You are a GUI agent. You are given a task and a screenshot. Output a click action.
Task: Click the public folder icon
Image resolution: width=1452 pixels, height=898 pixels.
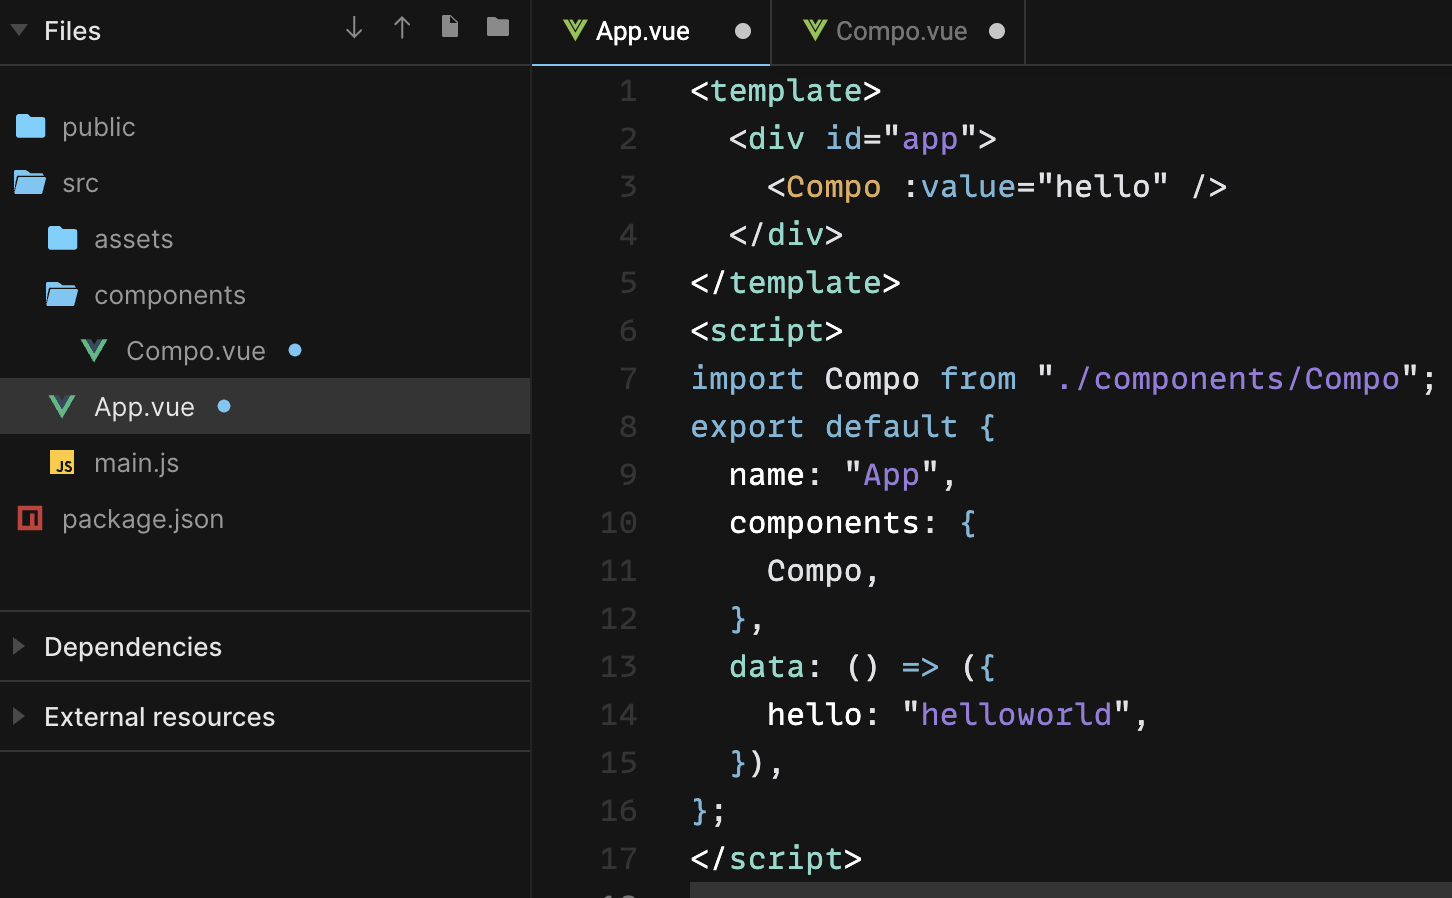(x=31, y=126)
